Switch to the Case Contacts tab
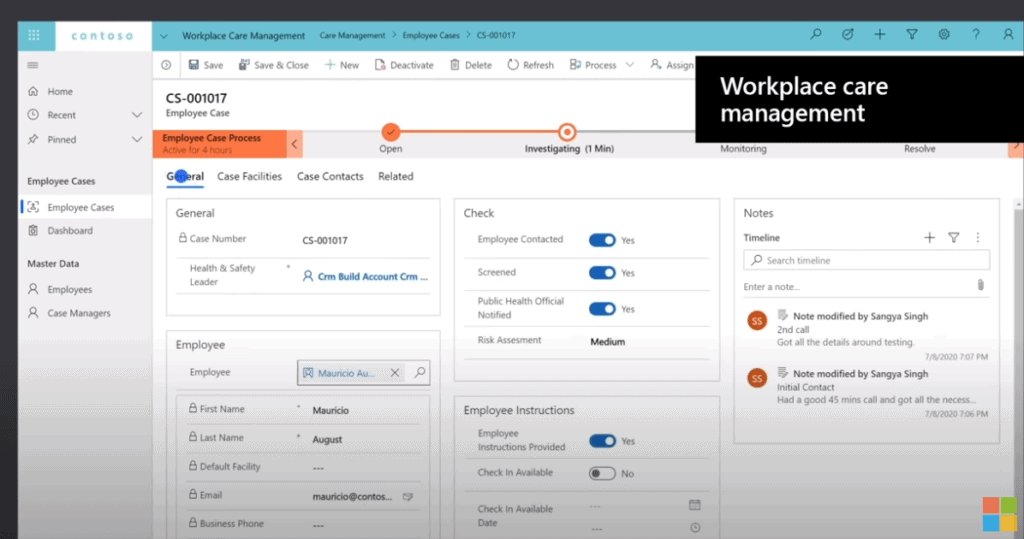This screenshot has height=539, width=1024. click(330, 176)
